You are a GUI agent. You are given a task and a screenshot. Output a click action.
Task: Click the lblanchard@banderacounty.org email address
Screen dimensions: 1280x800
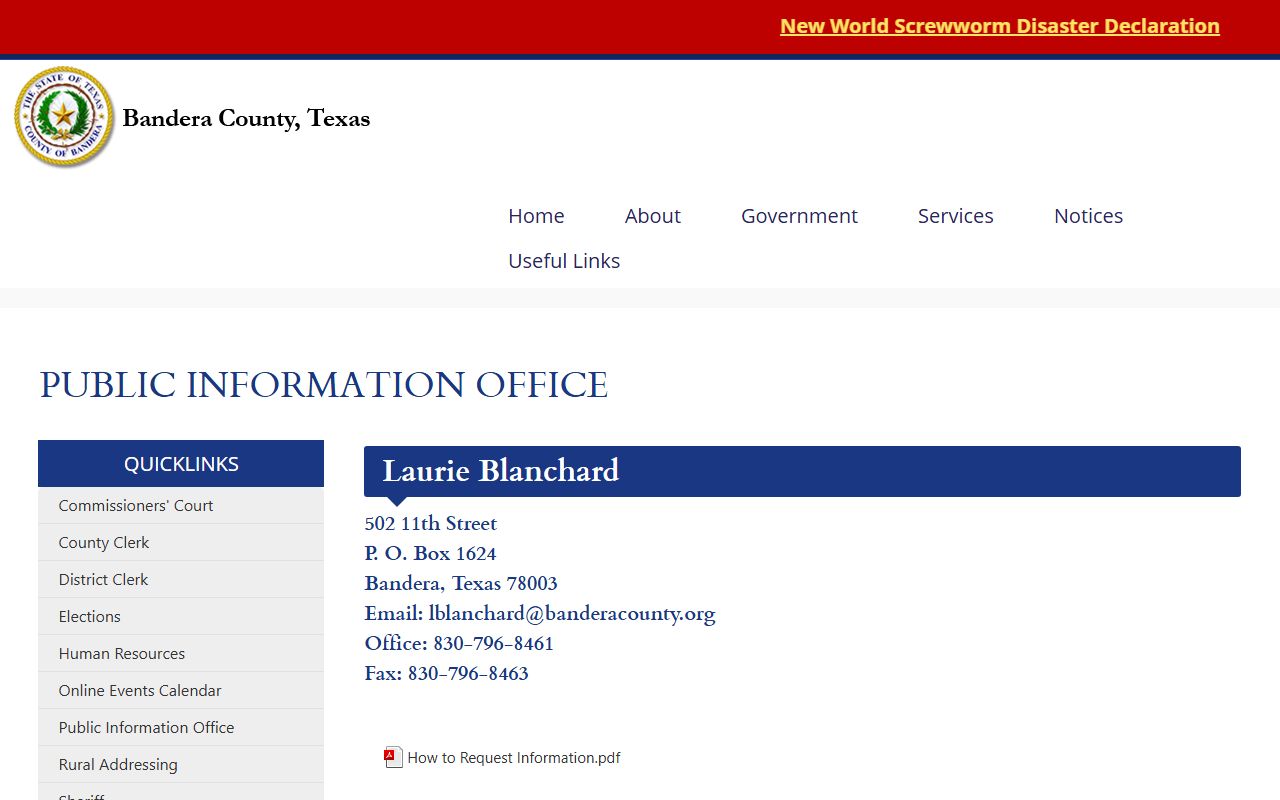[572, 613]
